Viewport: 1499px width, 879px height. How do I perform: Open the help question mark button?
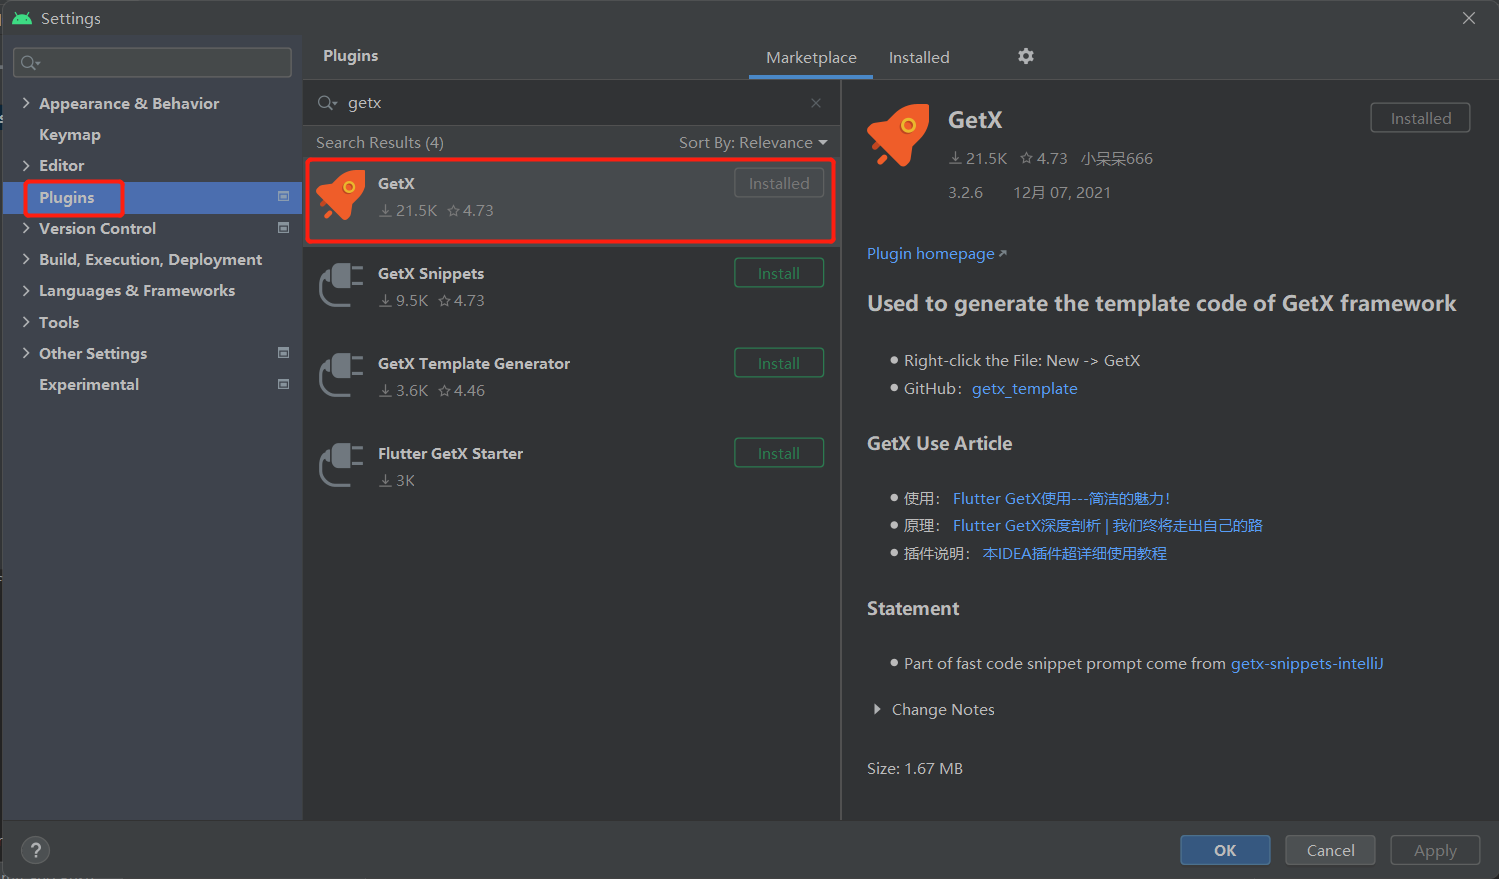click(35, 850)
